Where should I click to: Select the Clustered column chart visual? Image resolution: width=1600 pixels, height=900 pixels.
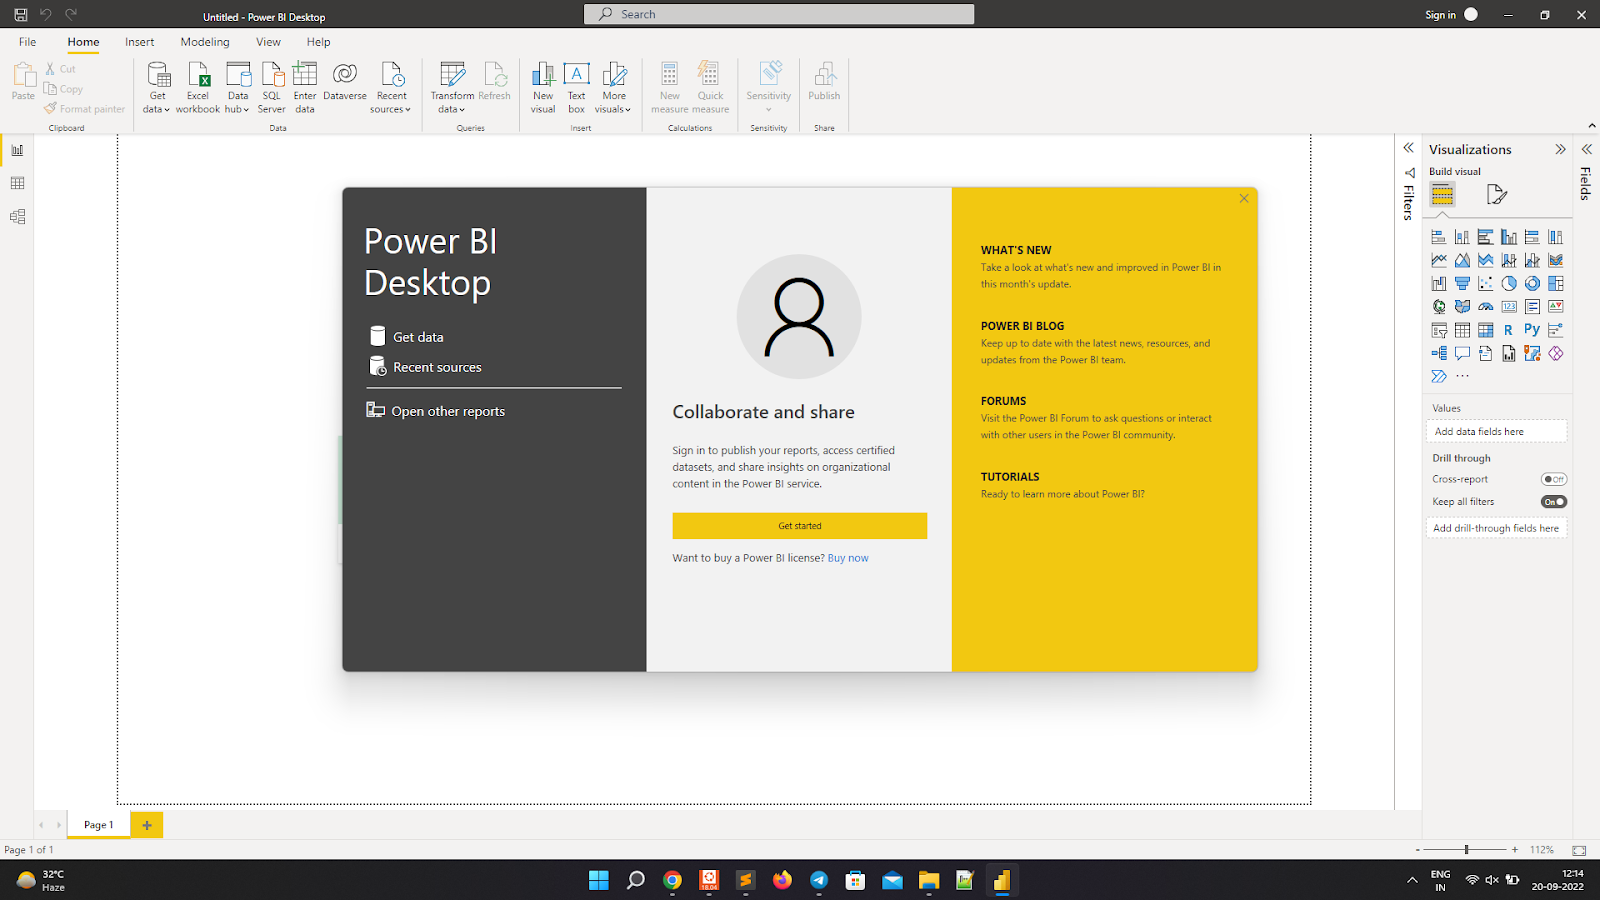click(1509, 237)
